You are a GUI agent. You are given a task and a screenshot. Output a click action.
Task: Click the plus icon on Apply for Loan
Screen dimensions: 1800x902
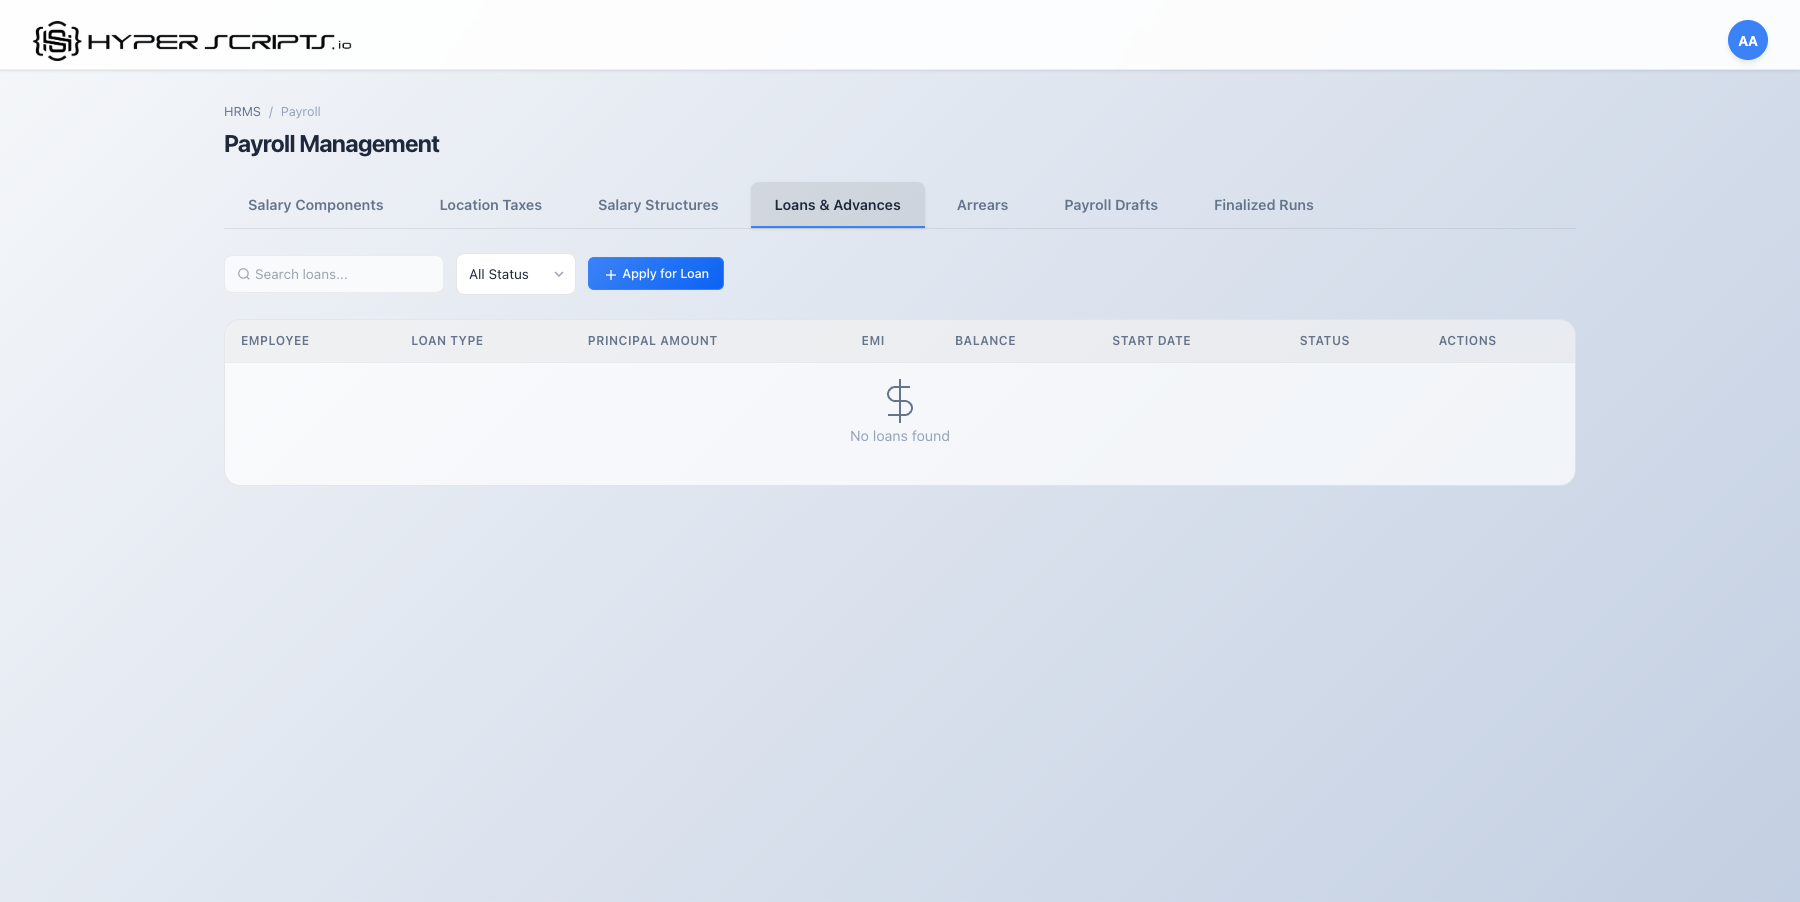click(610, 274)
